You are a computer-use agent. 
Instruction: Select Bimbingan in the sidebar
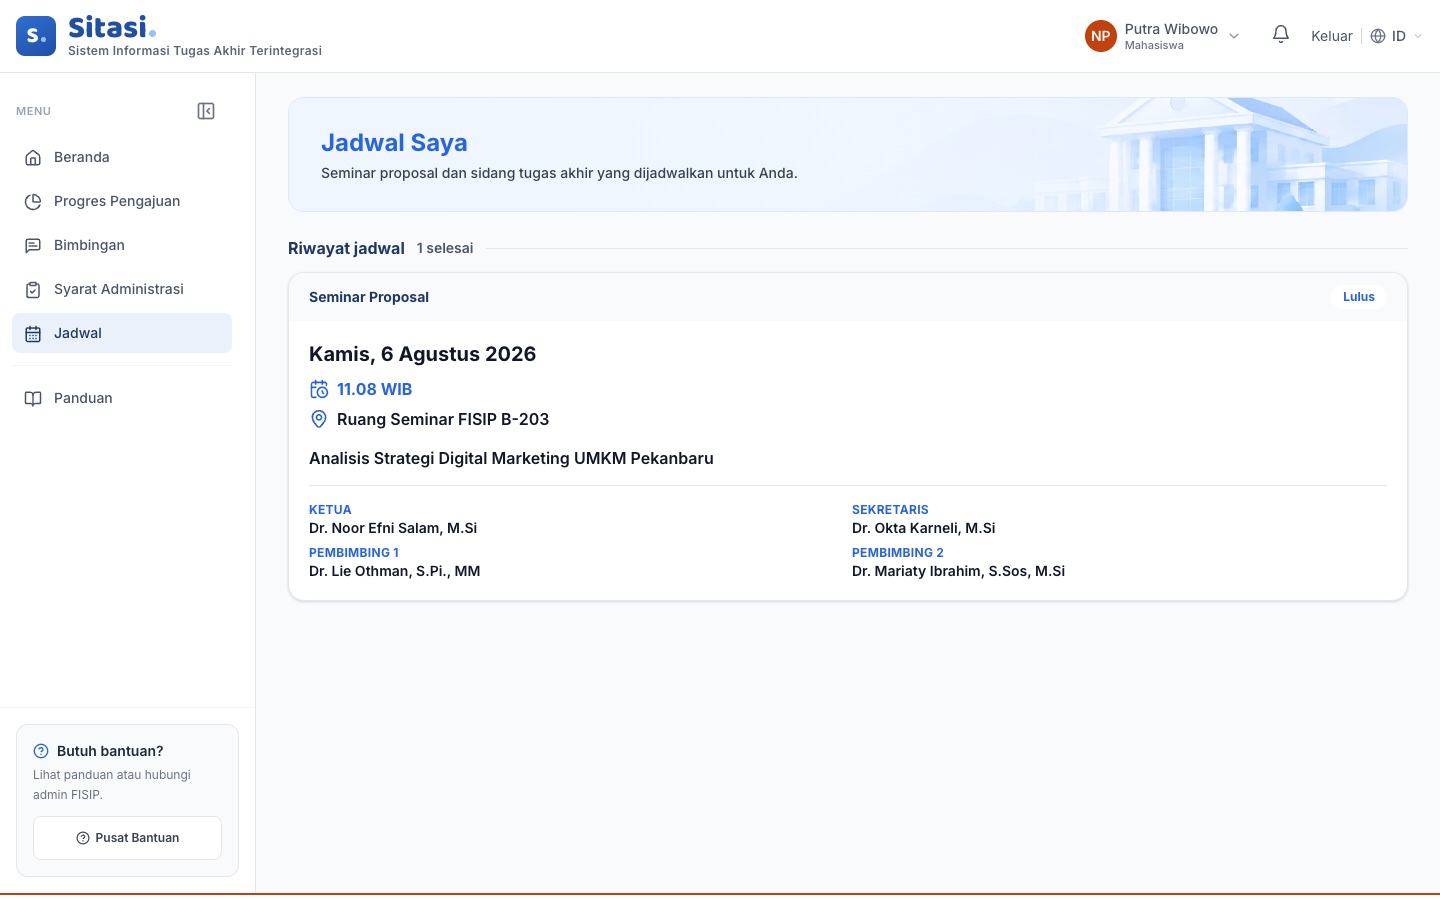click(x=122, y=245)
